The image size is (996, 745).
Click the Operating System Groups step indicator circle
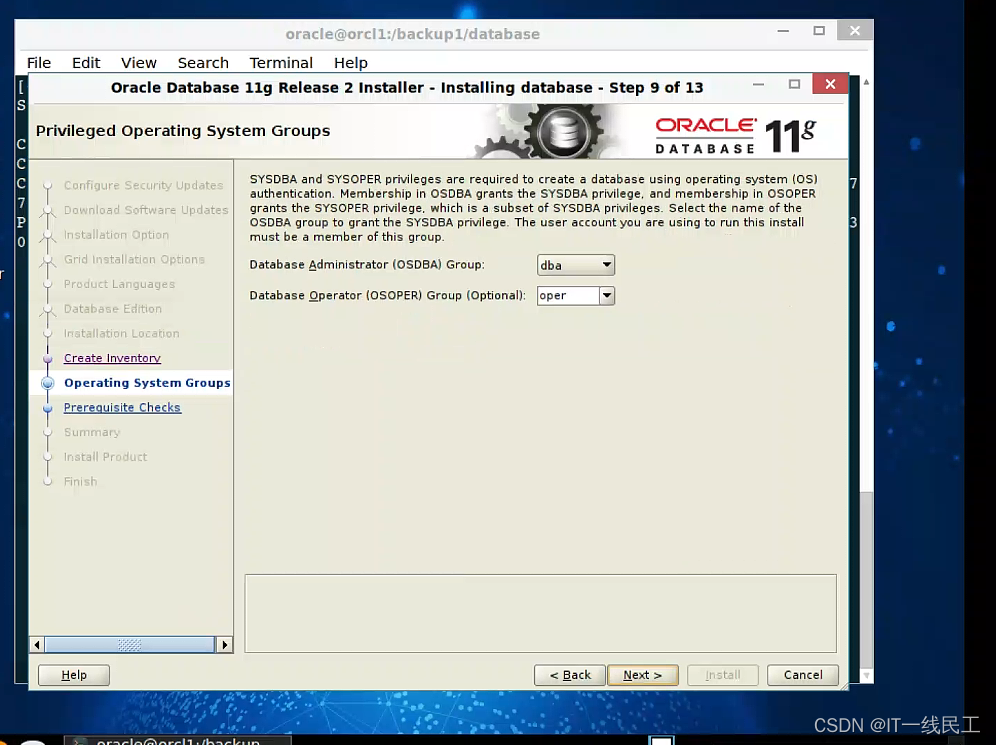pyautogui.click(x=48, y=383)
